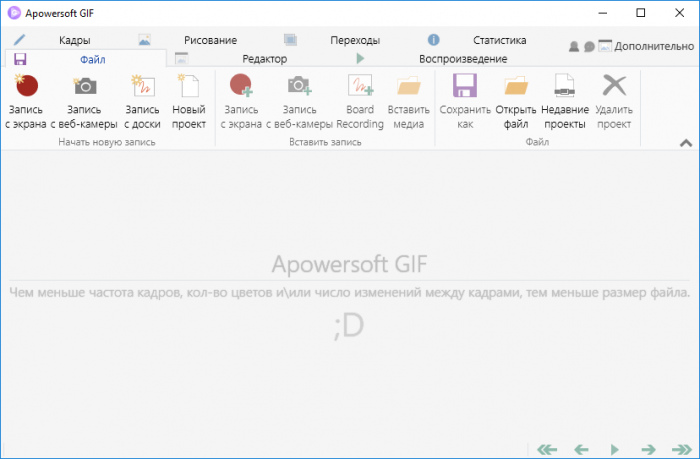
Task: Click Сохранить как floppy disk icon
Action: [465, 85]
